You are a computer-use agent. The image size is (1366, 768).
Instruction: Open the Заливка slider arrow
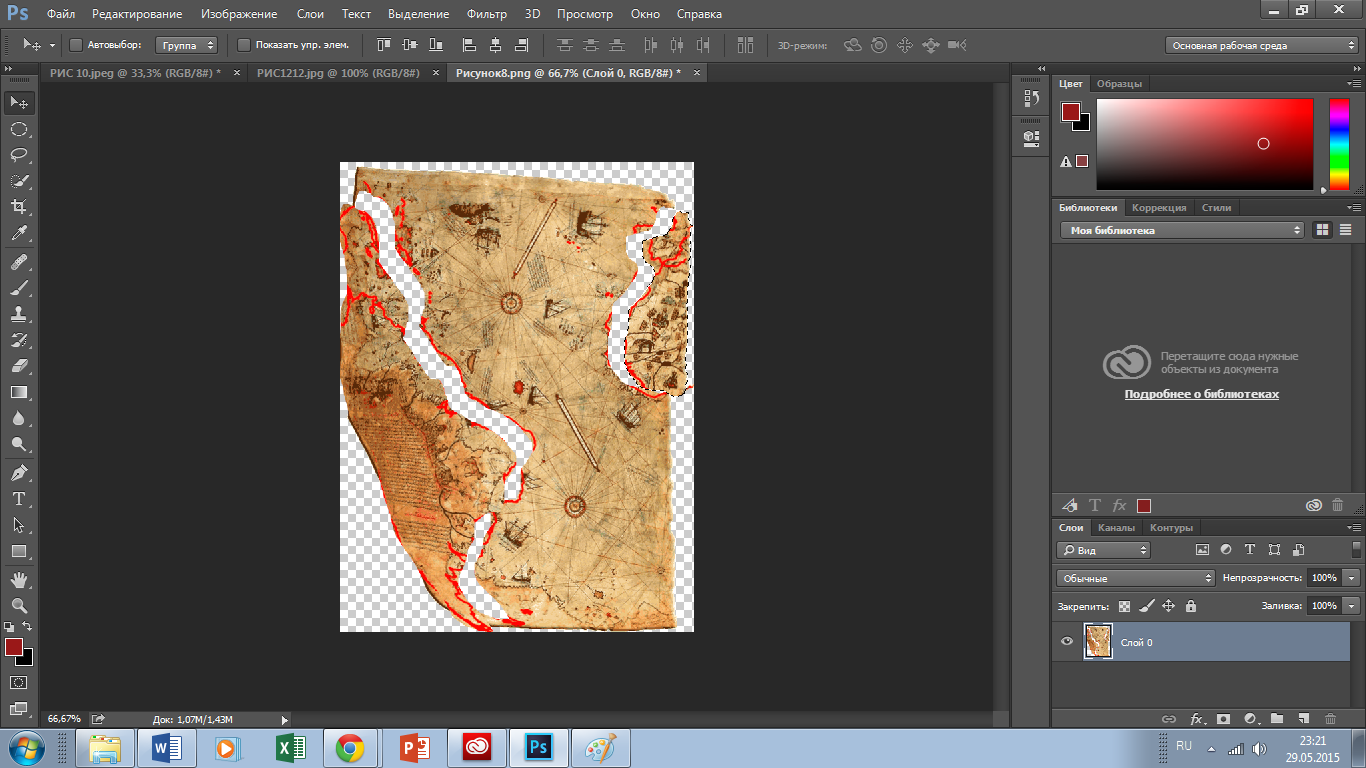click(x=1352, y=606)
